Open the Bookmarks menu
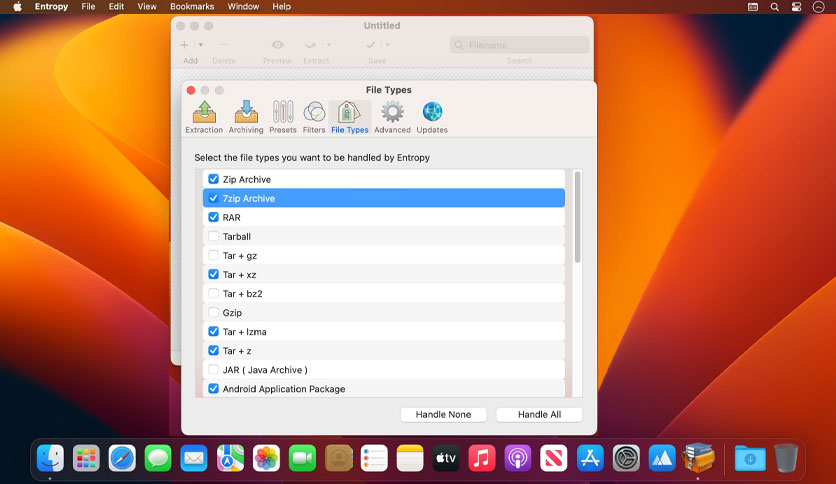The image size is (836, 484). coord(192,6)
